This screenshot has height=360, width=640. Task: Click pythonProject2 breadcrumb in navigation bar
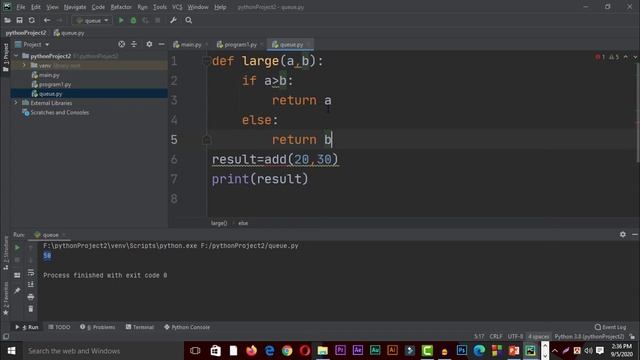click(x=26, y=33)
